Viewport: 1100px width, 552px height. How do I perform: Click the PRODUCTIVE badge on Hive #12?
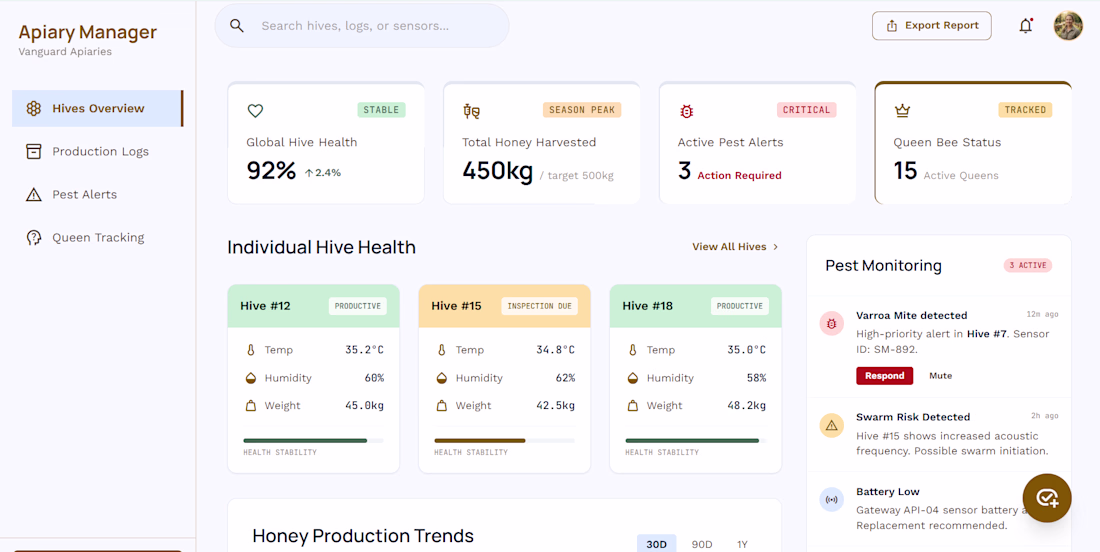click(358, 307)
